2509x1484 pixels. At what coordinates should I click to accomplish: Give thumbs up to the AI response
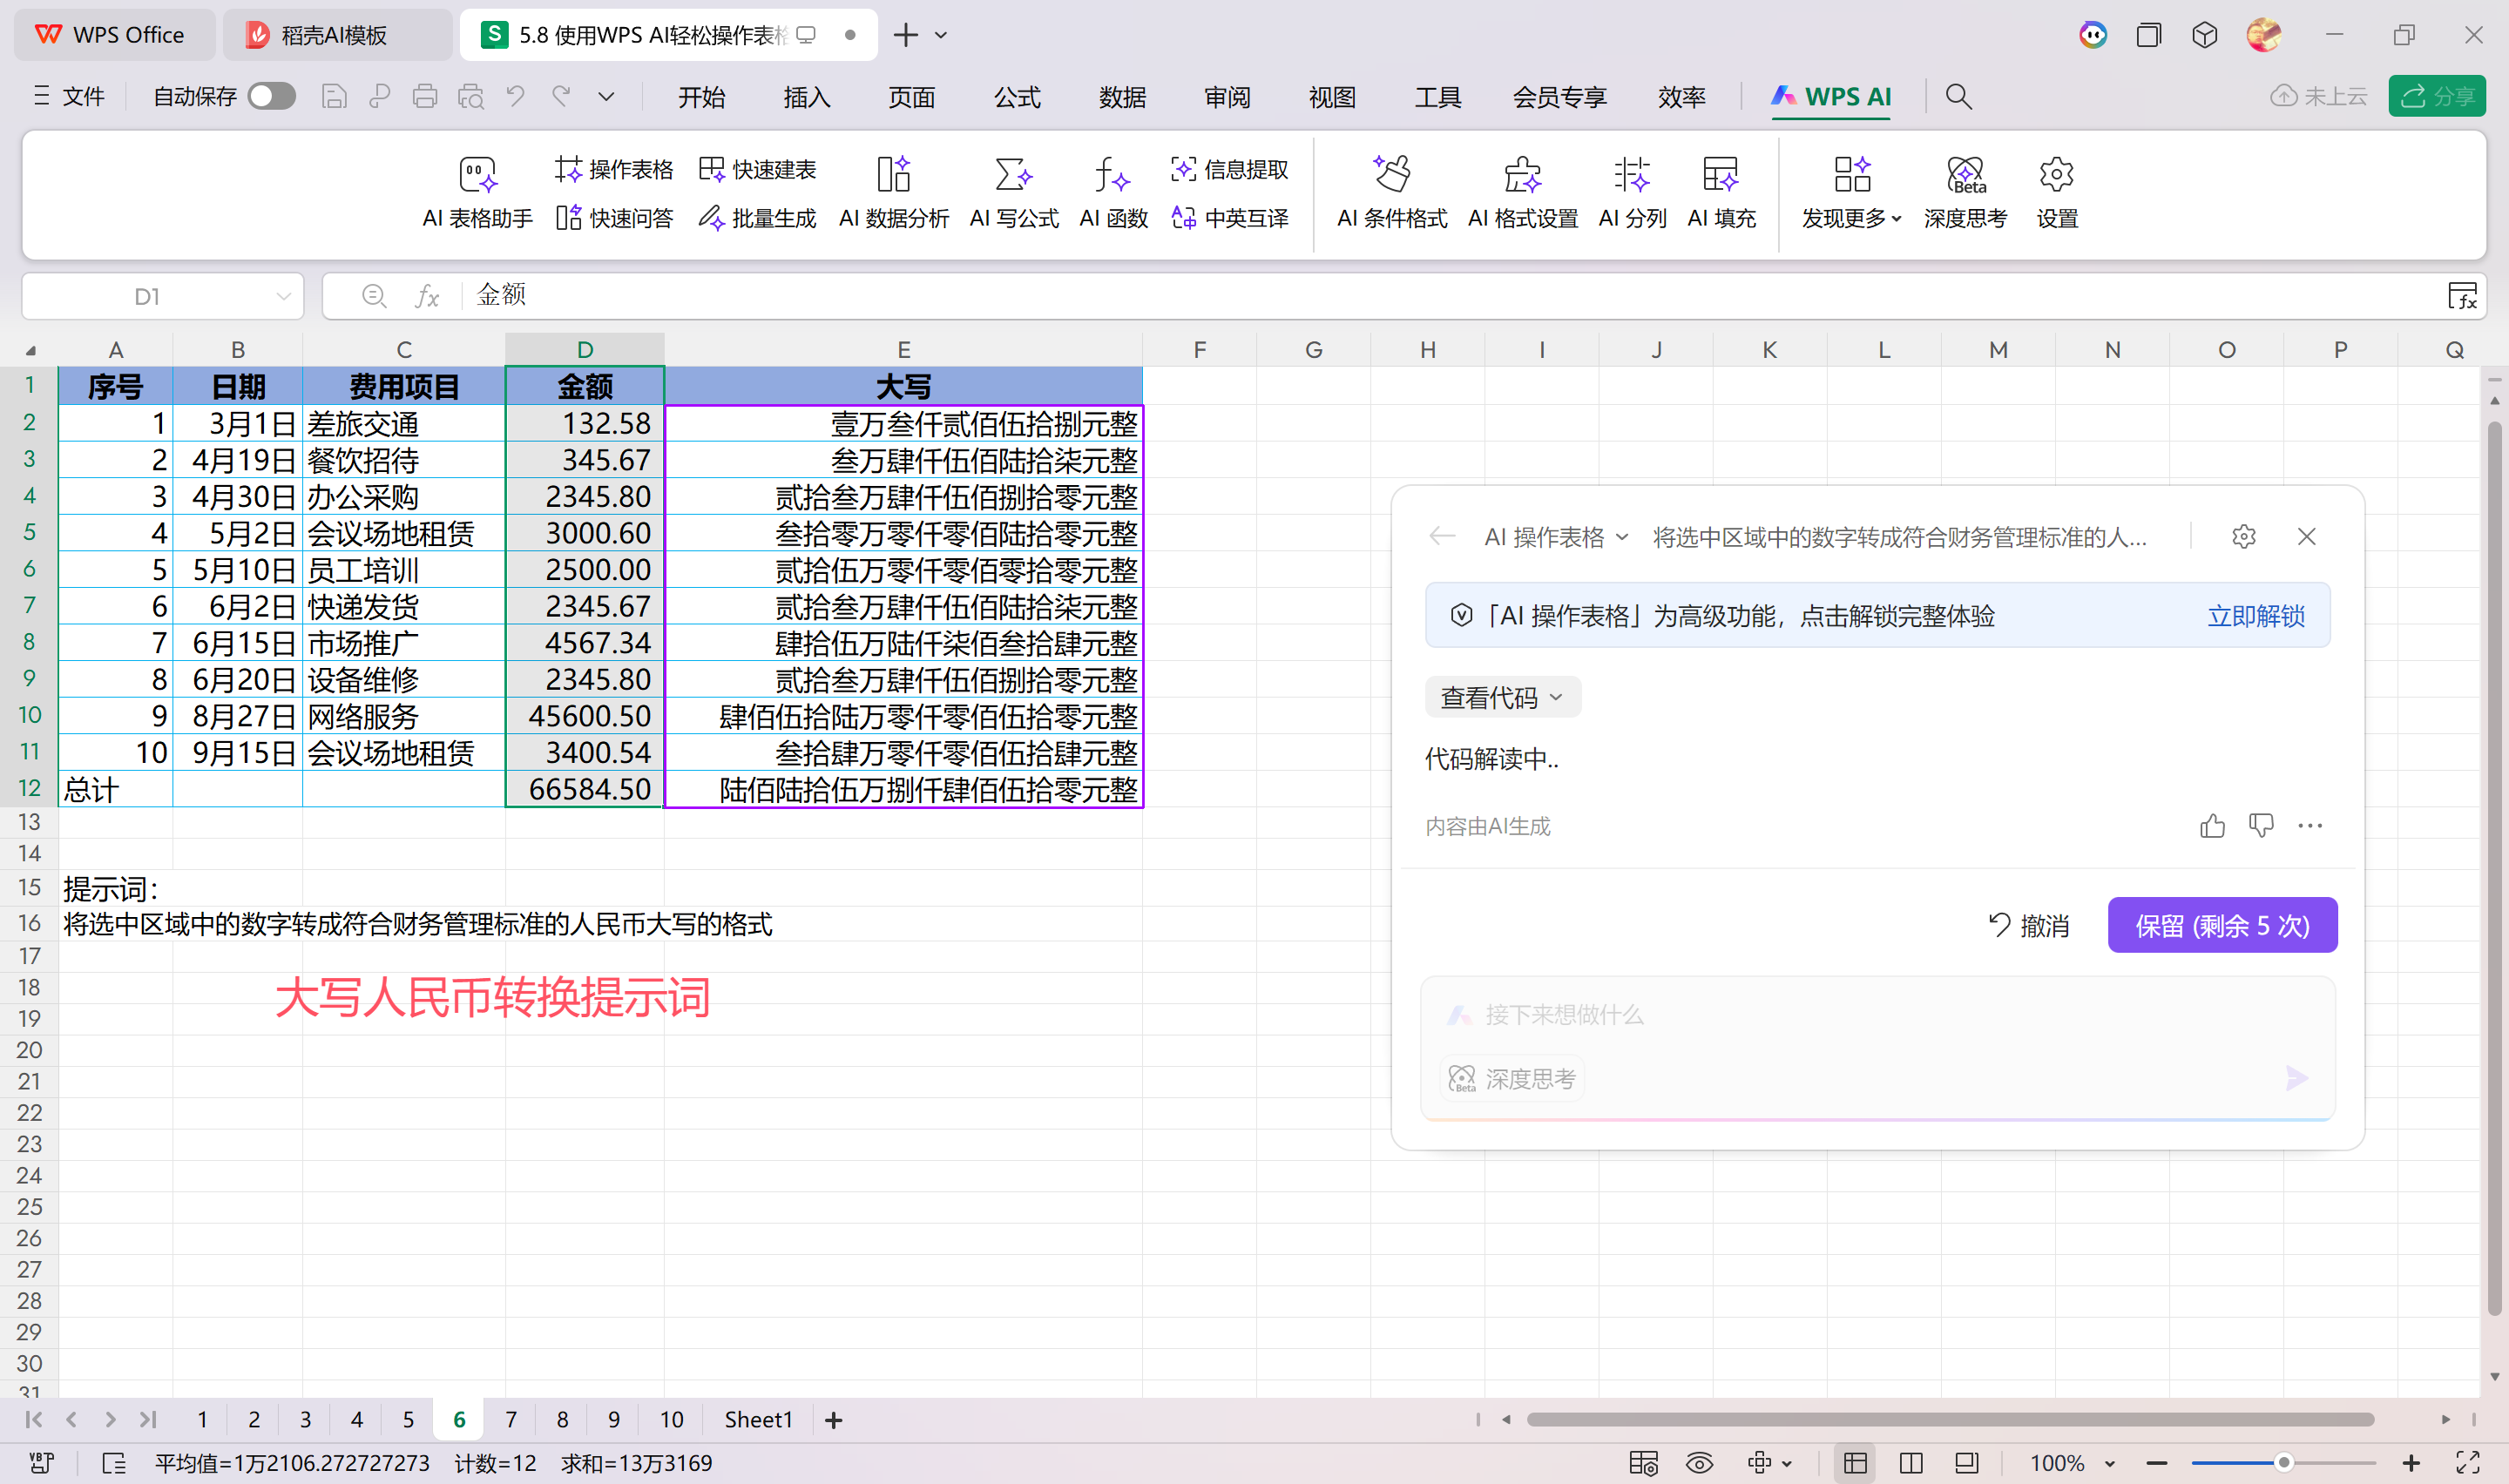coord(2212,825)
